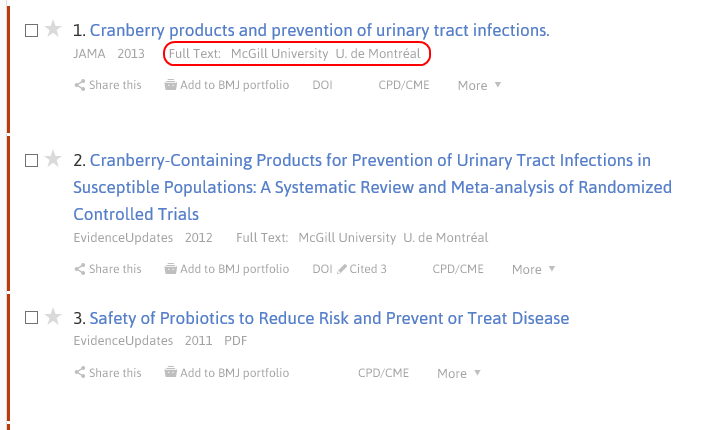This screenshot has width=712, height=430.
Task: Star the second cranberry-containing products result
Action: [x=53, y=159]
